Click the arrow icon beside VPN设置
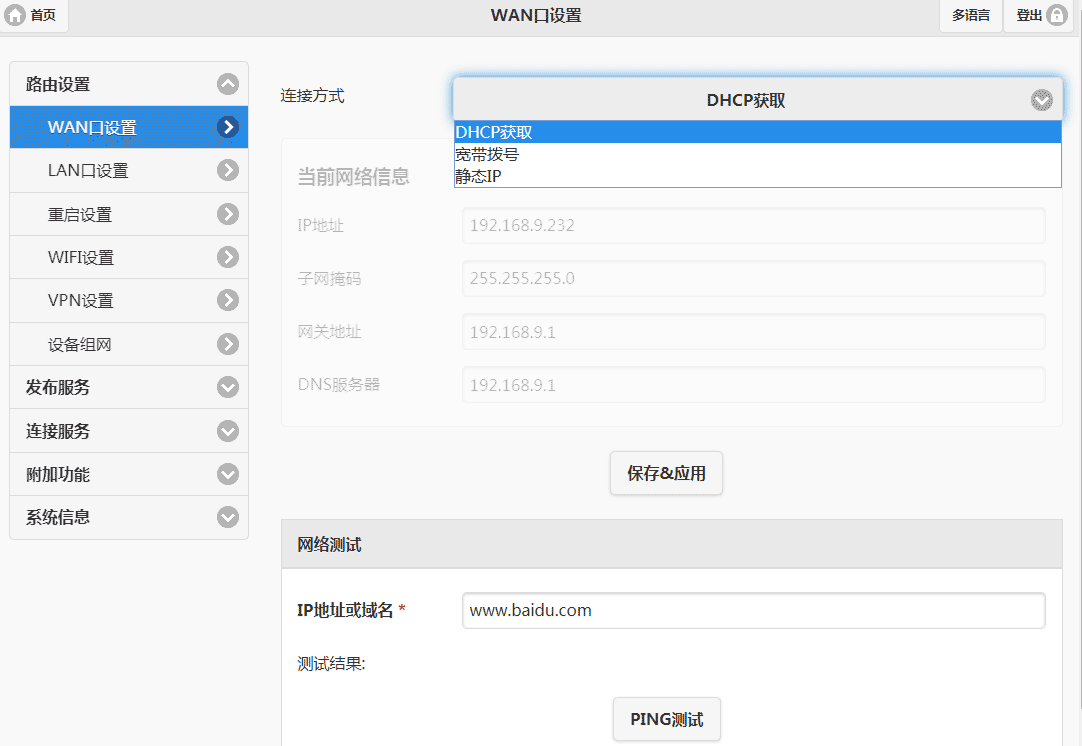 [x=228, y=300]
